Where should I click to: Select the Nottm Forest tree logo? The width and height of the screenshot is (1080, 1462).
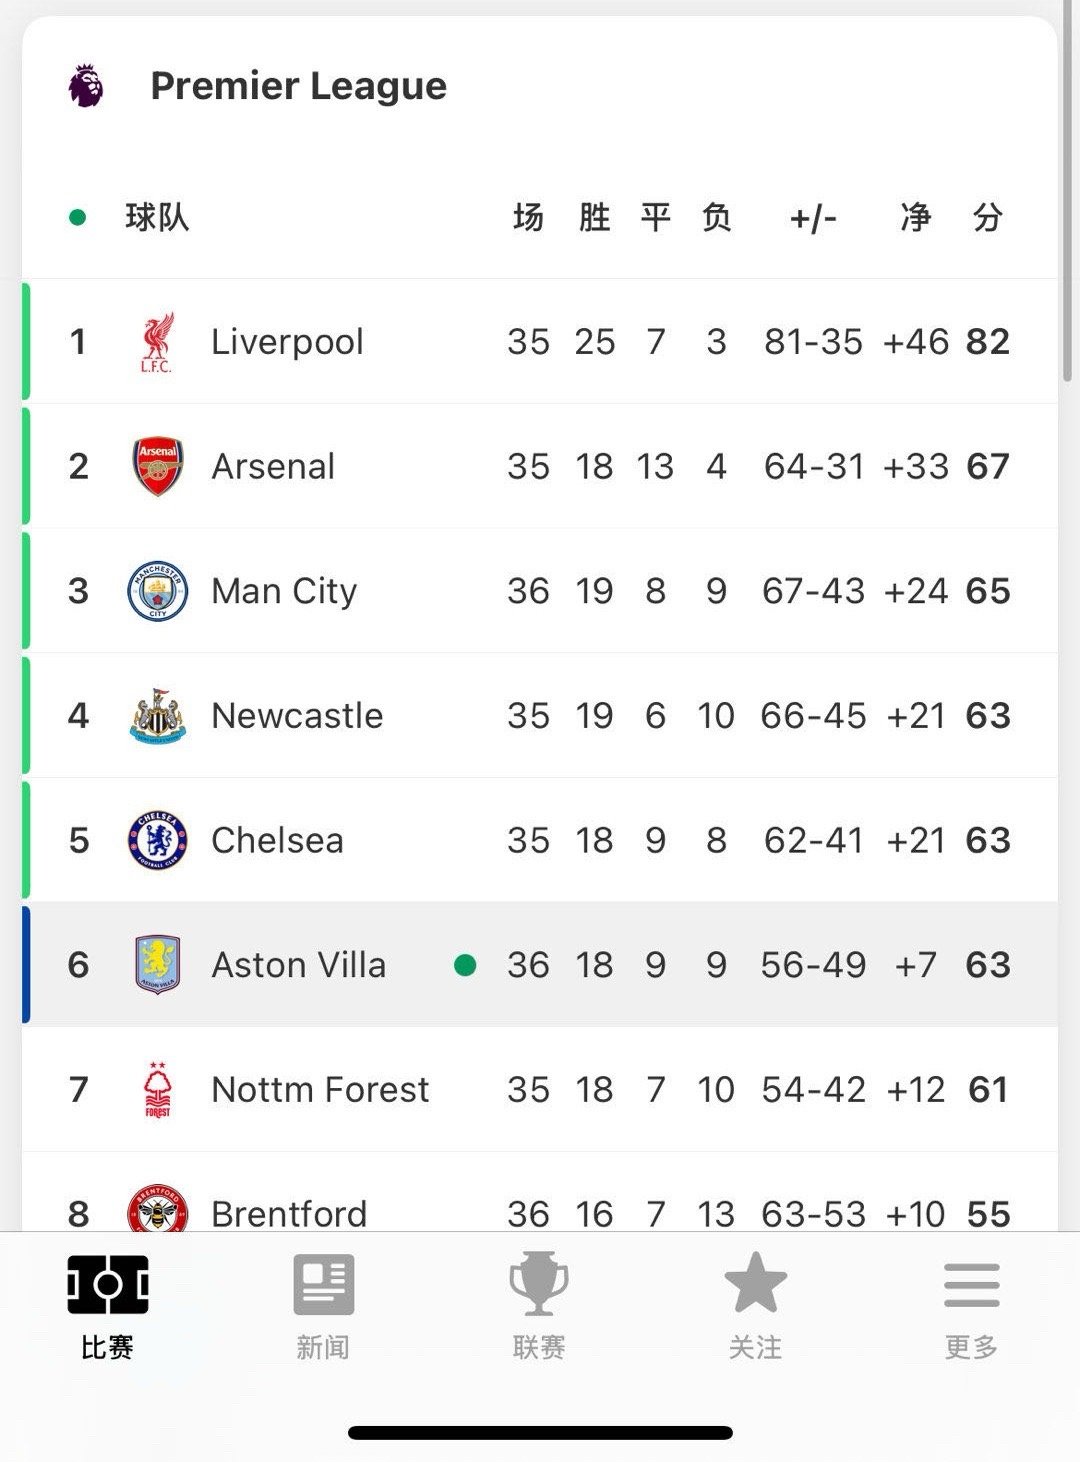pos(158,1090)
